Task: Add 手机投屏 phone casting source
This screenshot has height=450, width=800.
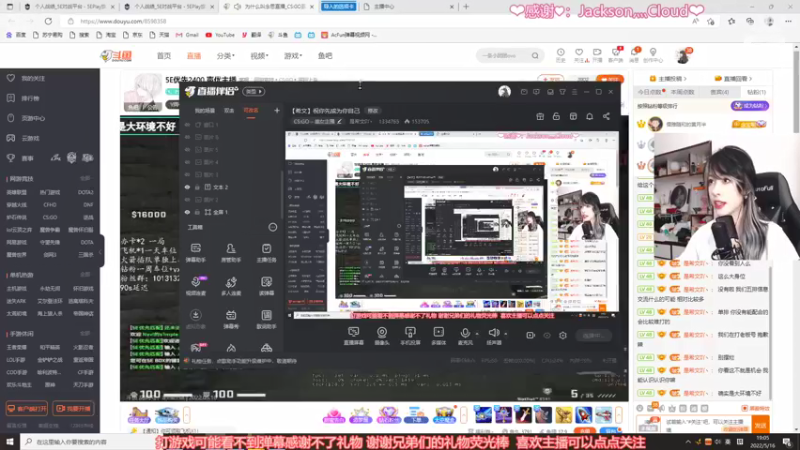Action: tap(410, 336)
